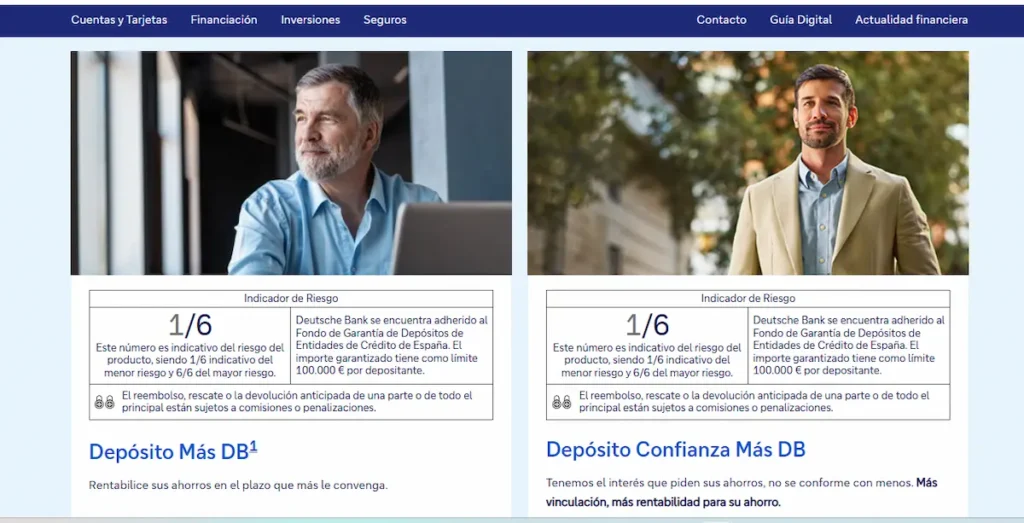This screenshot has height=523, width=1024.
Task: Click footnote 1 superscript beside Depósito Más DB
Action: pyautogui.click(x=253, y=447)
